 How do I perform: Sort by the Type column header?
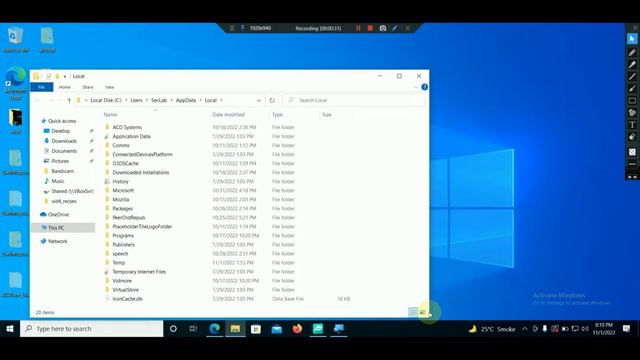pos(278,115)
